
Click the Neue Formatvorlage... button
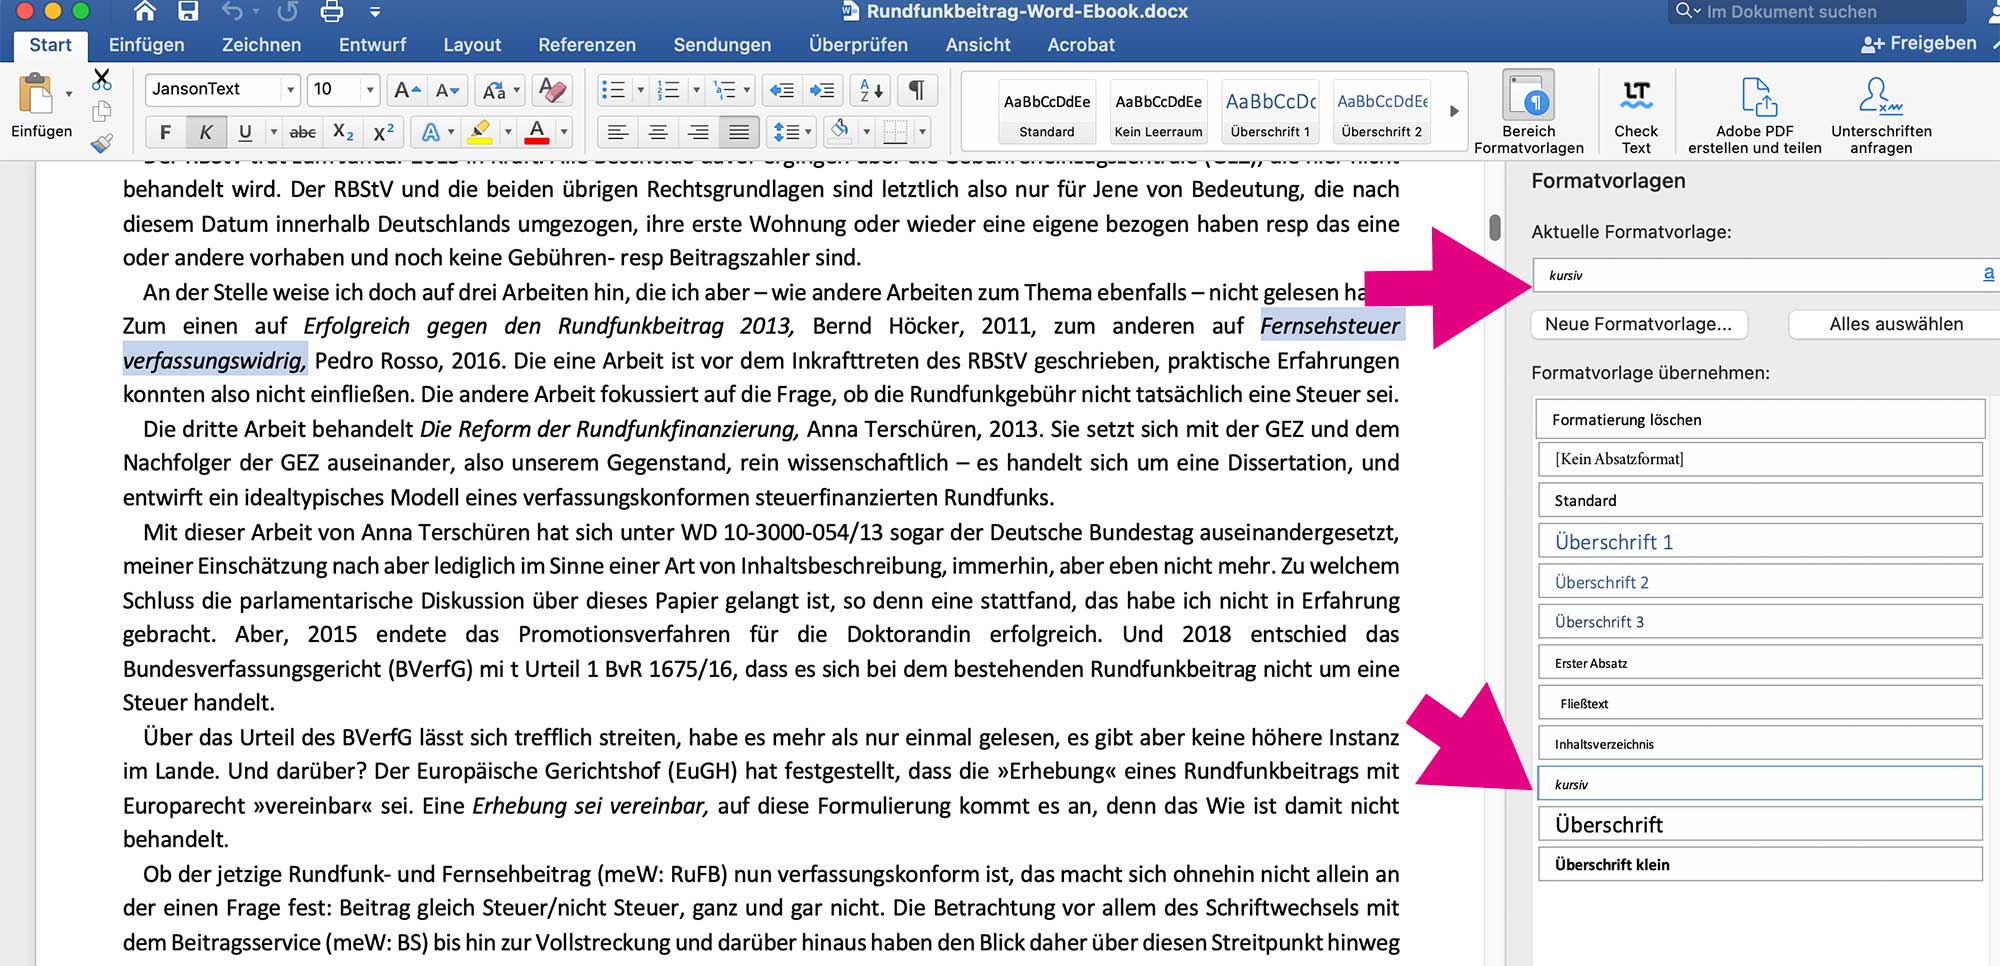pos(1638,324)
